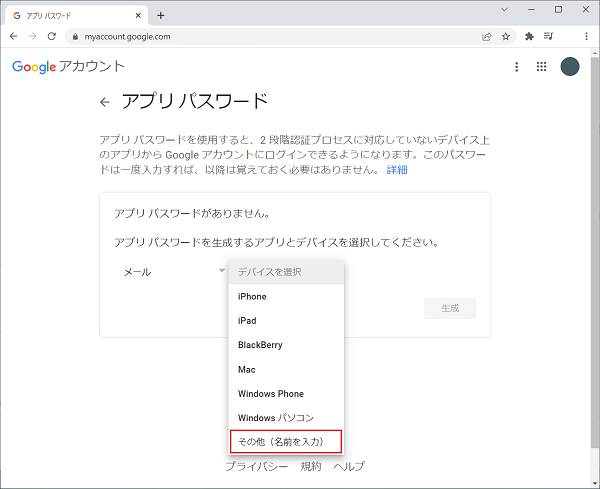Bookmark this page with the star icon
Image resolution: width=600 pixels, height=489 pixels.
point(505,36)
